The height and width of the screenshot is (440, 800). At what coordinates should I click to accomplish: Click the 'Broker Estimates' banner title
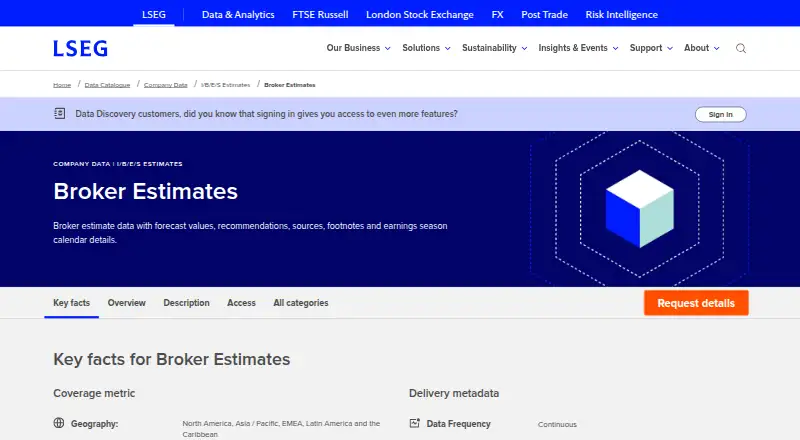145,191
